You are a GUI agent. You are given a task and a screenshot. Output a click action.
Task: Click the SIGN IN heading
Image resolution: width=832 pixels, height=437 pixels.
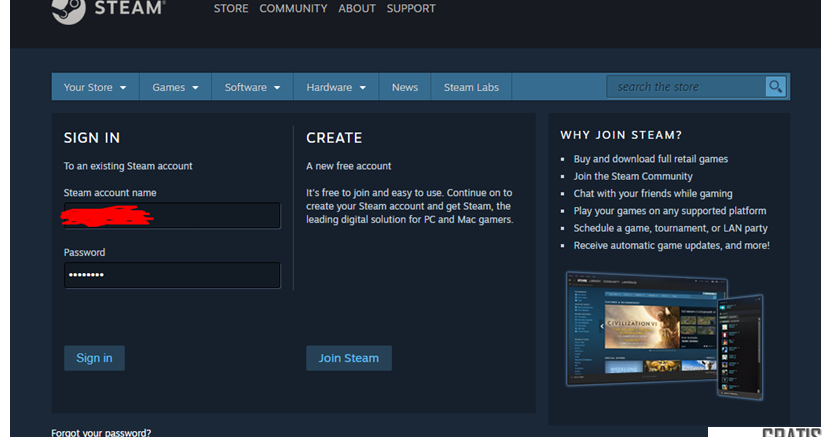[92, 138]
